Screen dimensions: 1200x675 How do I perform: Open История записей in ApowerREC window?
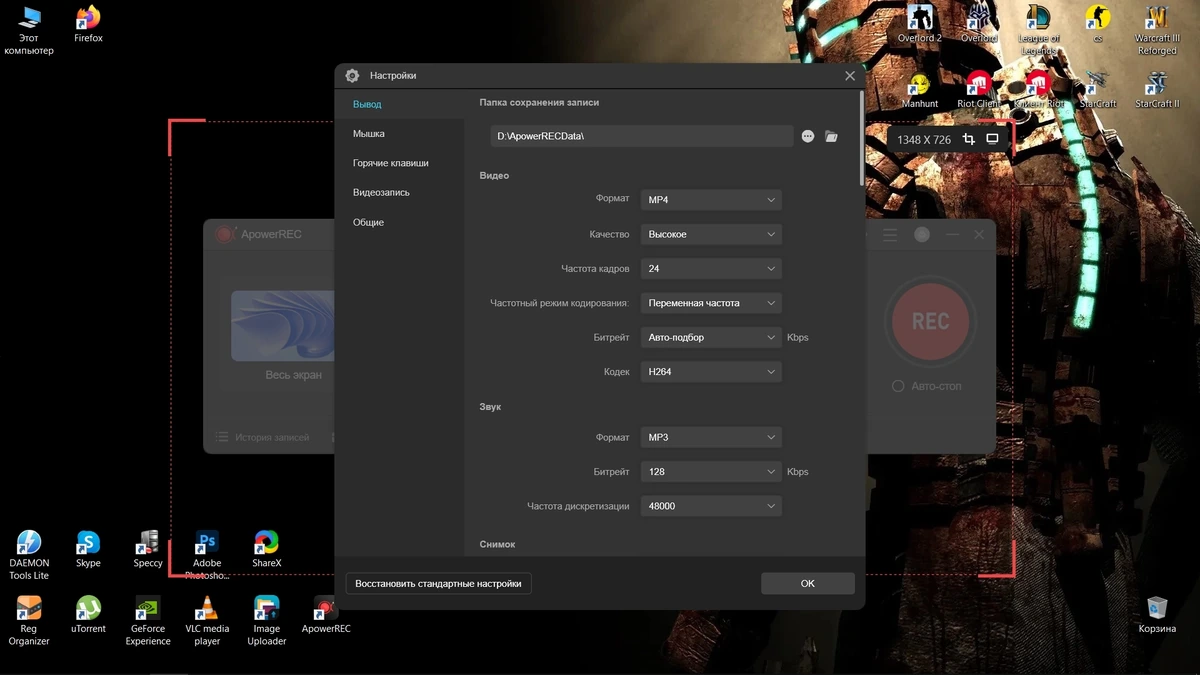[x=263, y=438]
